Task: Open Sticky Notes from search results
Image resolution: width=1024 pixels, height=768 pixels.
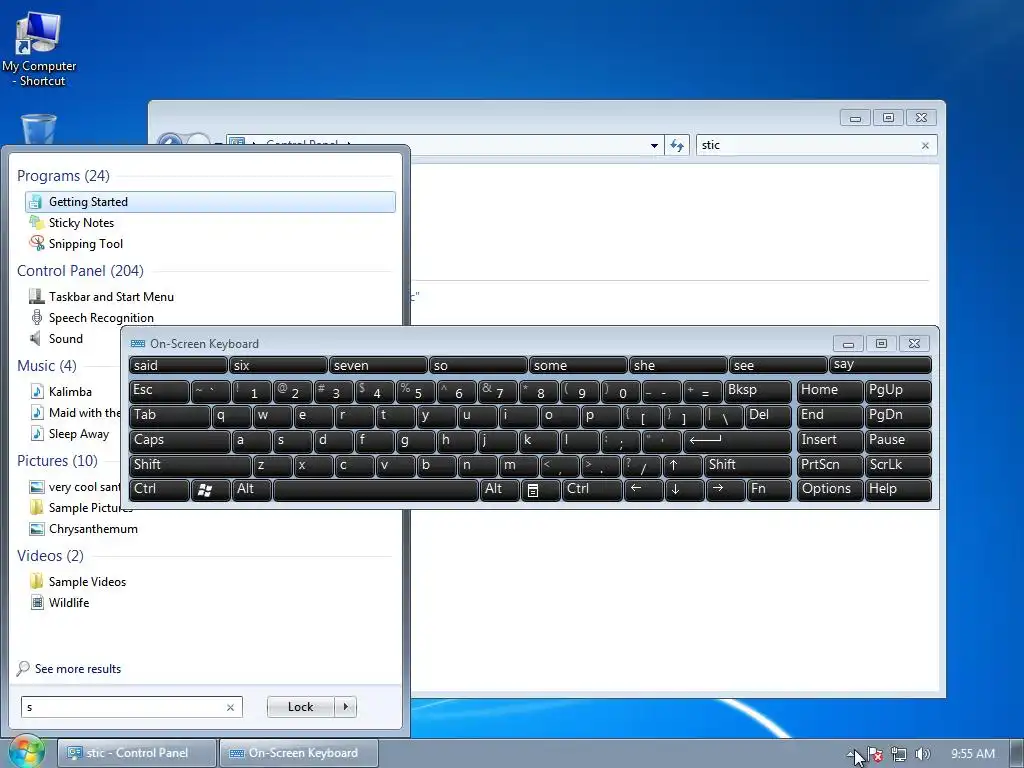Action: pos(81,223)
